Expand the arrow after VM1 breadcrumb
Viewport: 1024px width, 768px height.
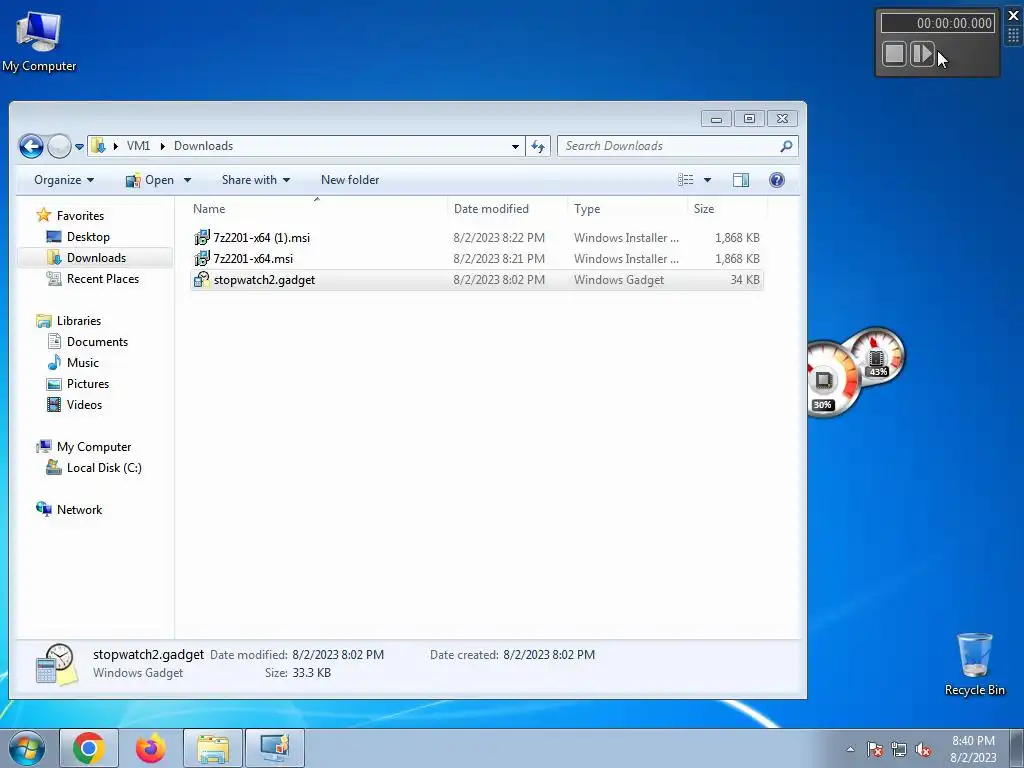click(163, 146)
